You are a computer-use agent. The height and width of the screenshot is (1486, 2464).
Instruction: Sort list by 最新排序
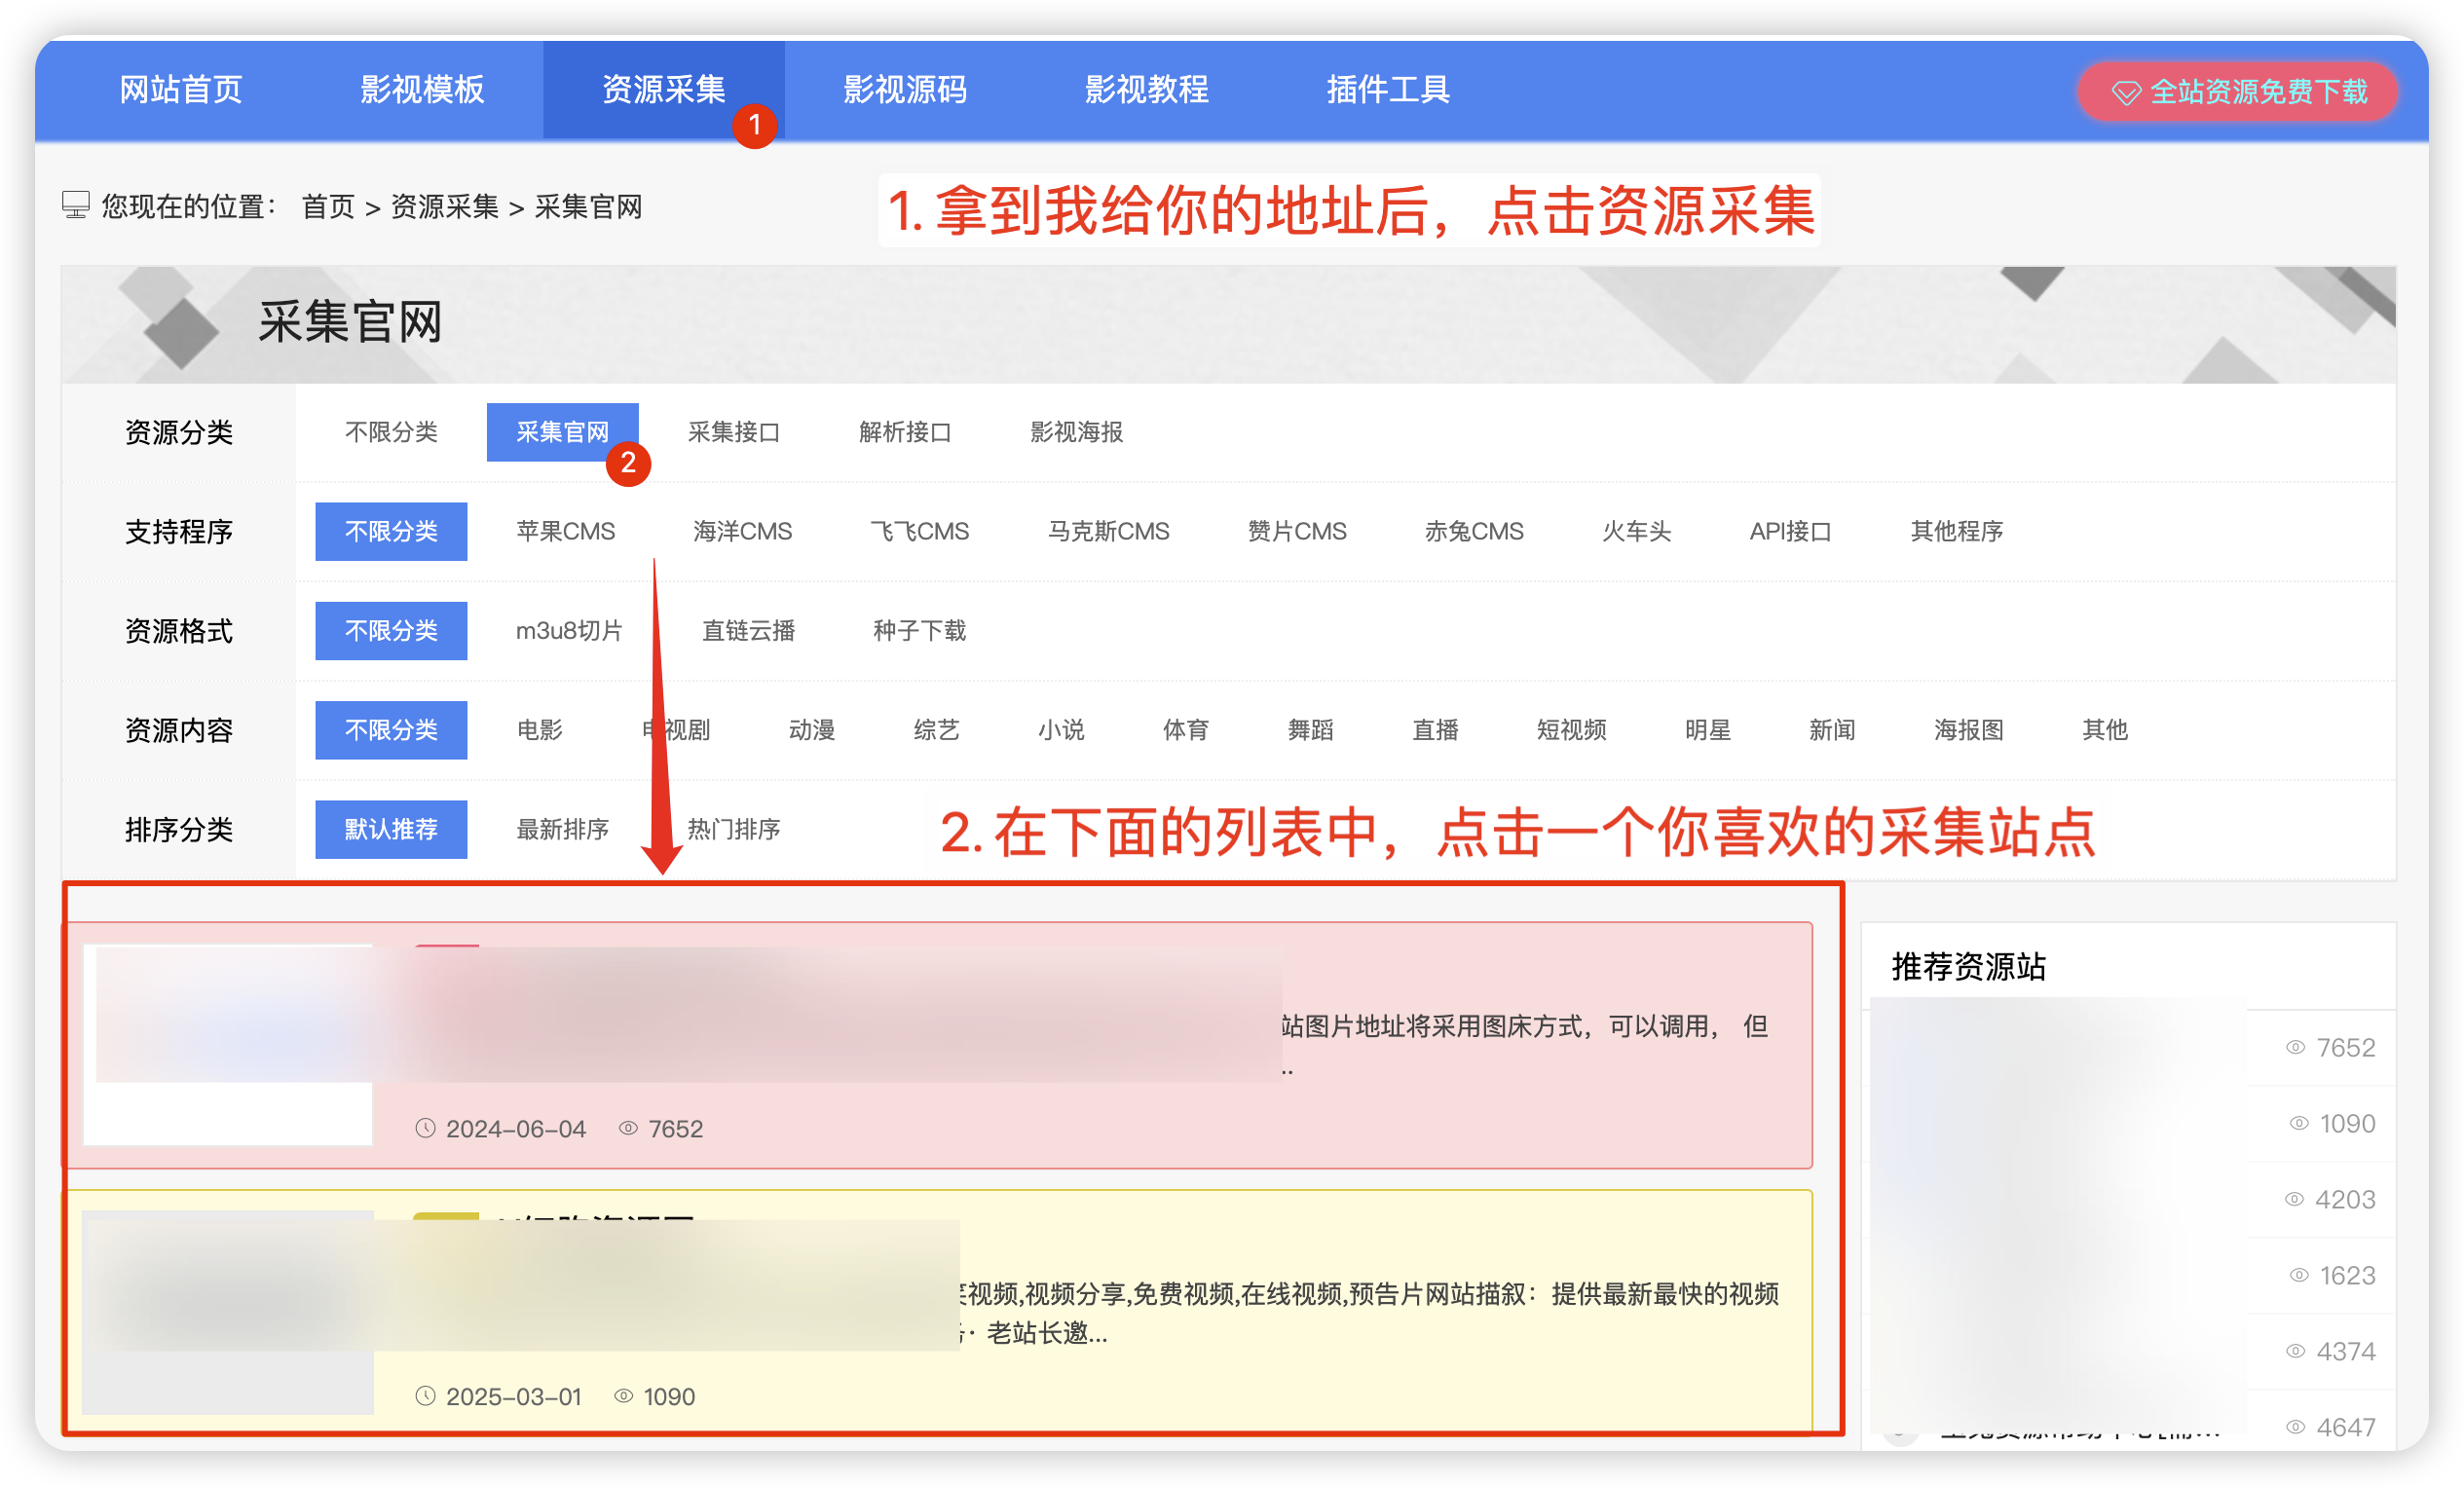[x=562, y=829]
